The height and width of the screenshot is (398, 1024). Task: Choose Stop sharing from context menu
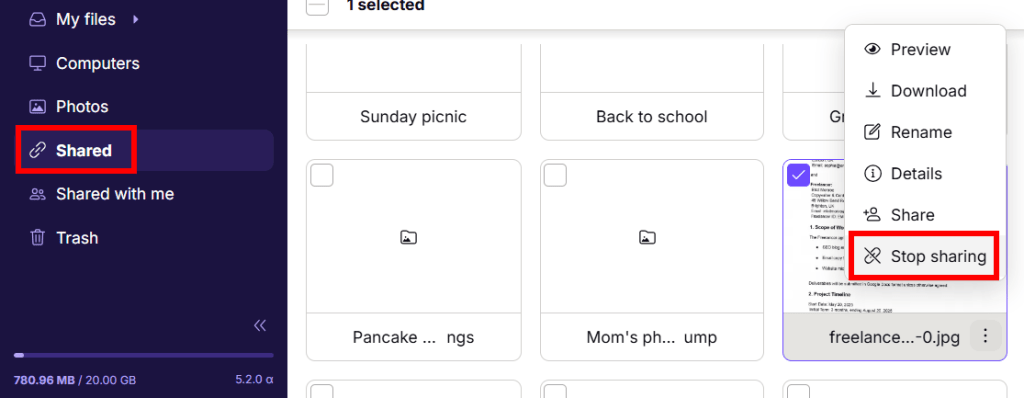coord(925,256)
